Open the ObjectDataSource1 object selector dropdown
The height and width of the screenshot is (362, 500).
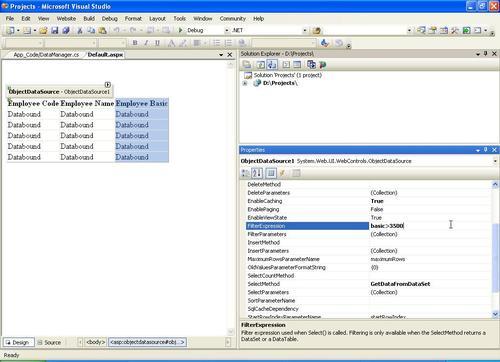495,161
